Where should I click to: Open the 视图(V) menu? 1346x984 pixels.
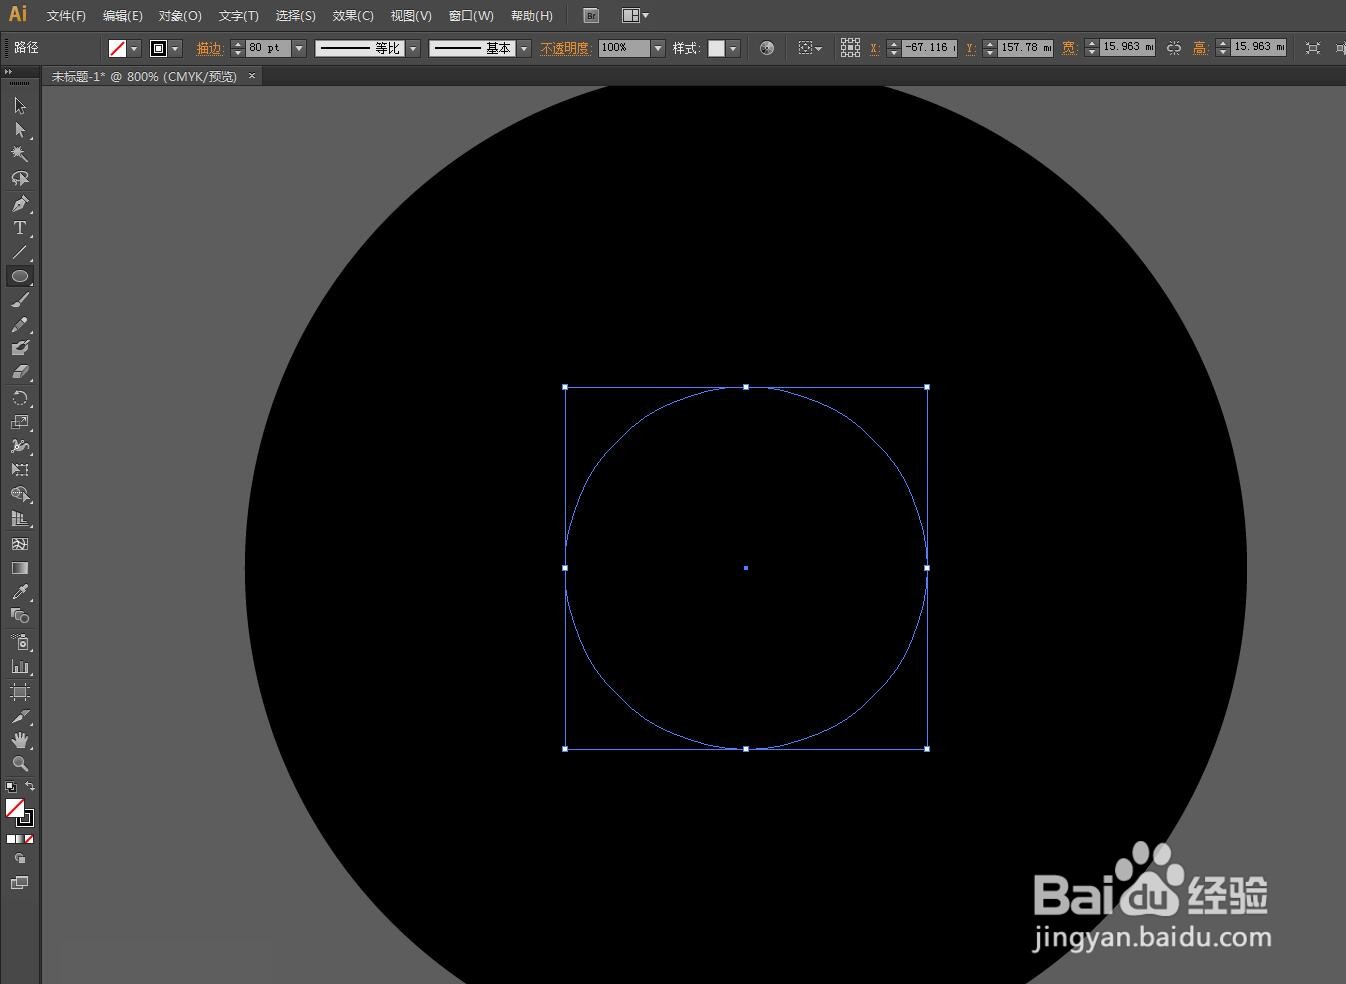(411, 16)
